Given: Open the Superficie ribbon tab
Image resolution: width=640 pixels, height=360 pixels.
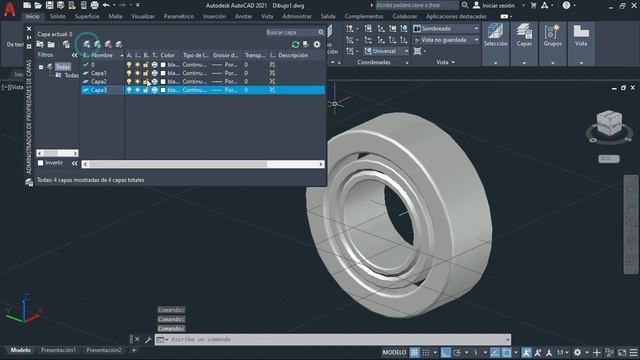Looking at the screenshot, I should coord(87,16).
